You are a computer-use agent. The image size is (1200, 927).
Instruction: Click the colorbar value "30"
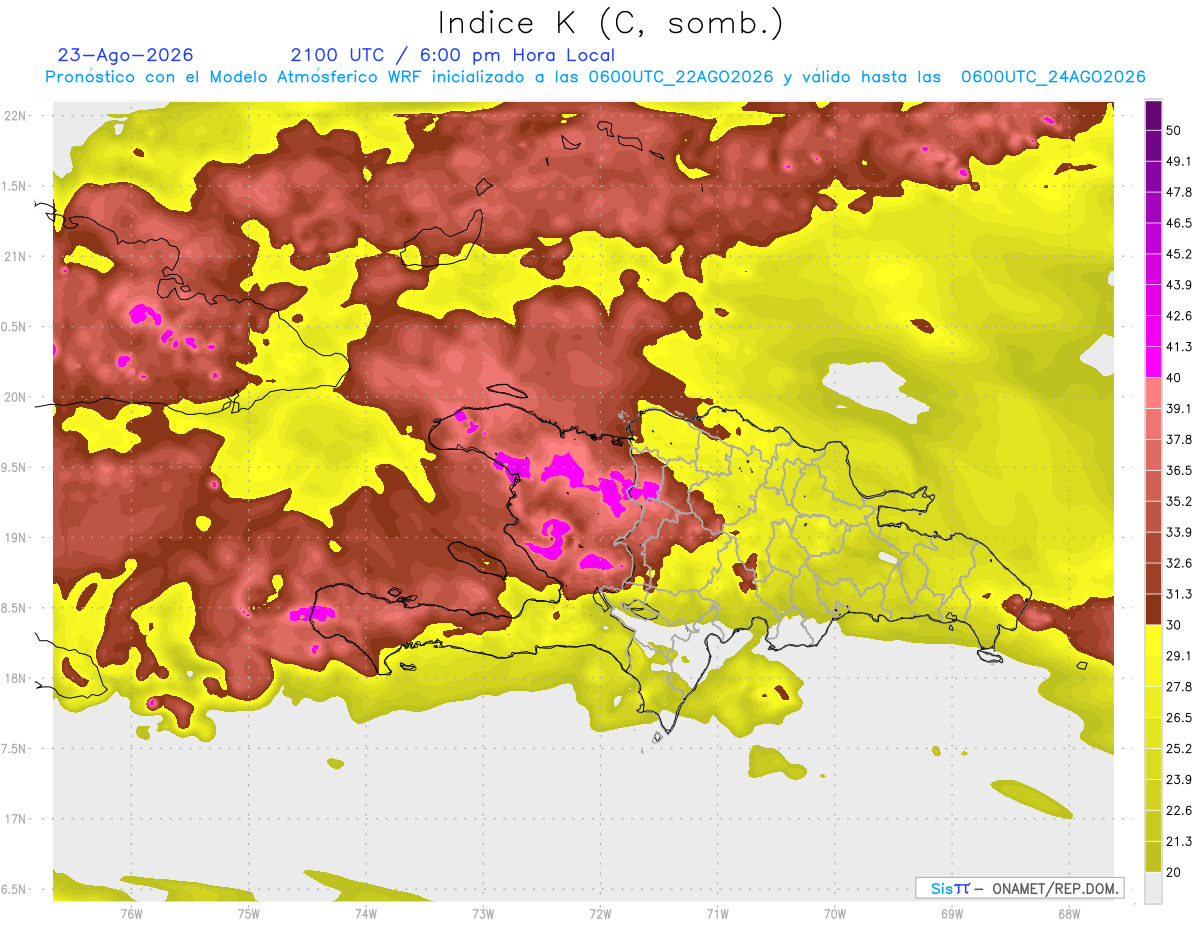pos(1174,625)
